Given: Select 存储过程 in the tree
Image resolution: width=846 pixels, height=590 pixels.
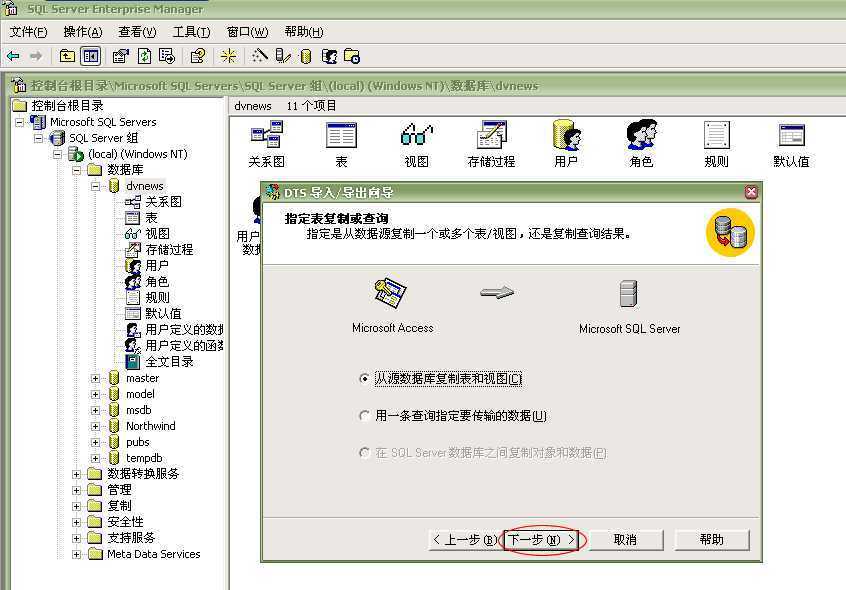Looking at the screenshot, I should click(169, 250).
